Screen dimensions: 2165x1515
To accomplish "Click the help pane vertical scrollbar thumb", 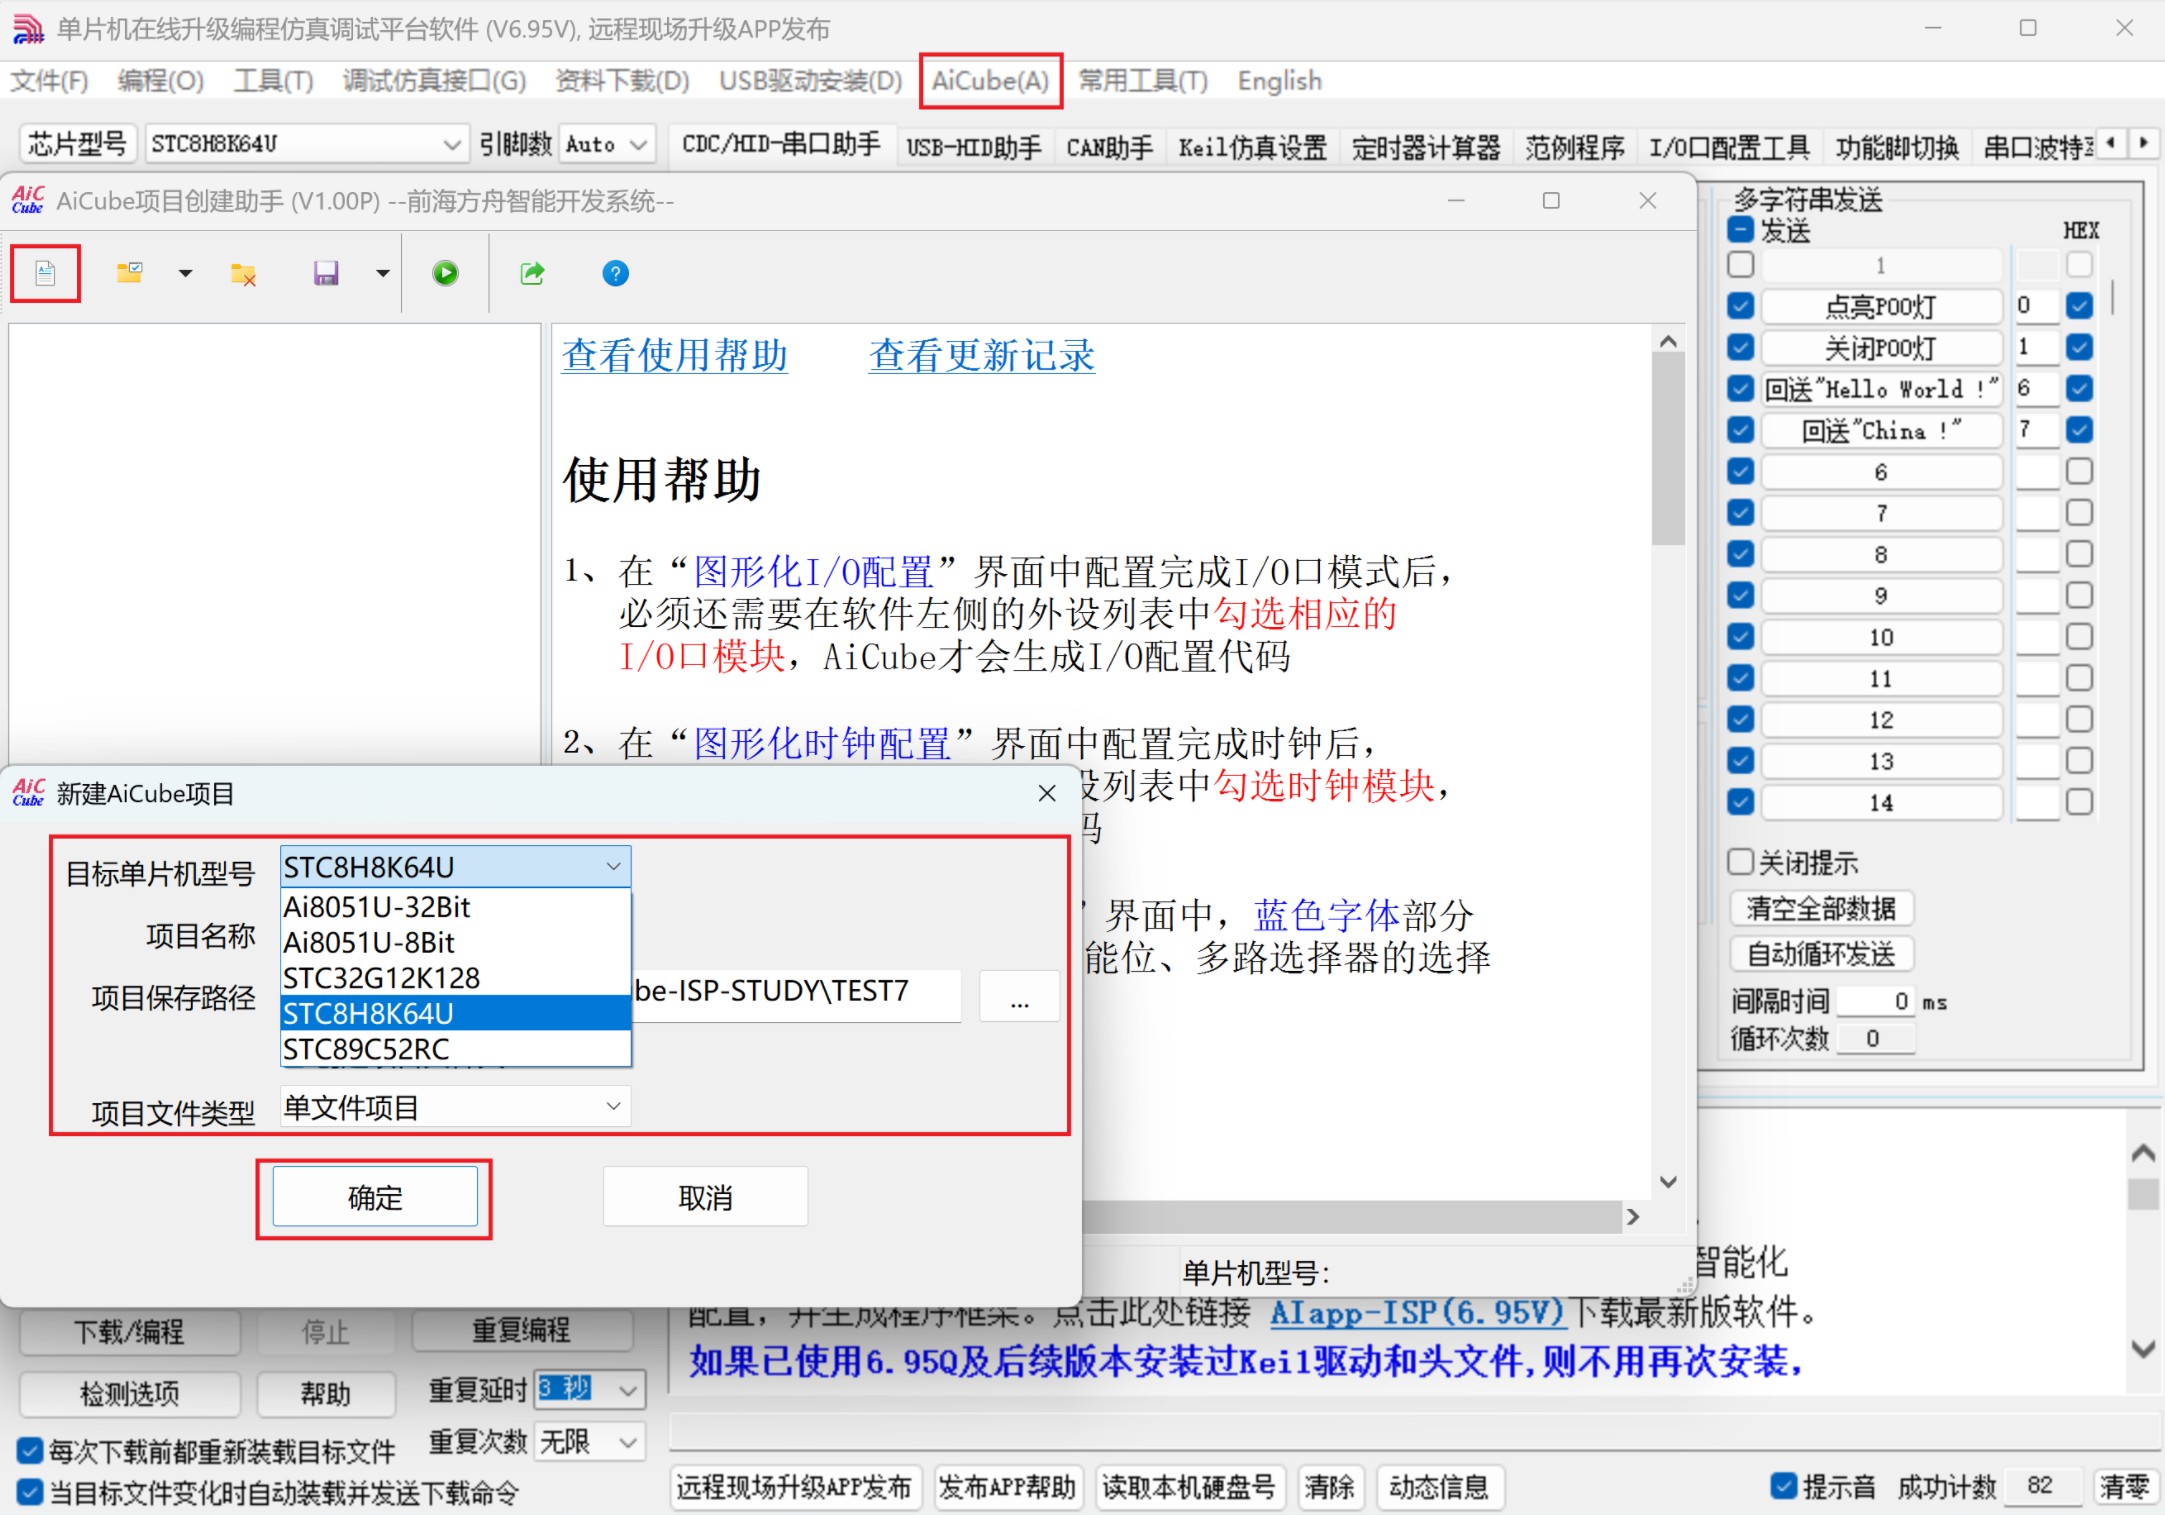I will click(1668, 448).
